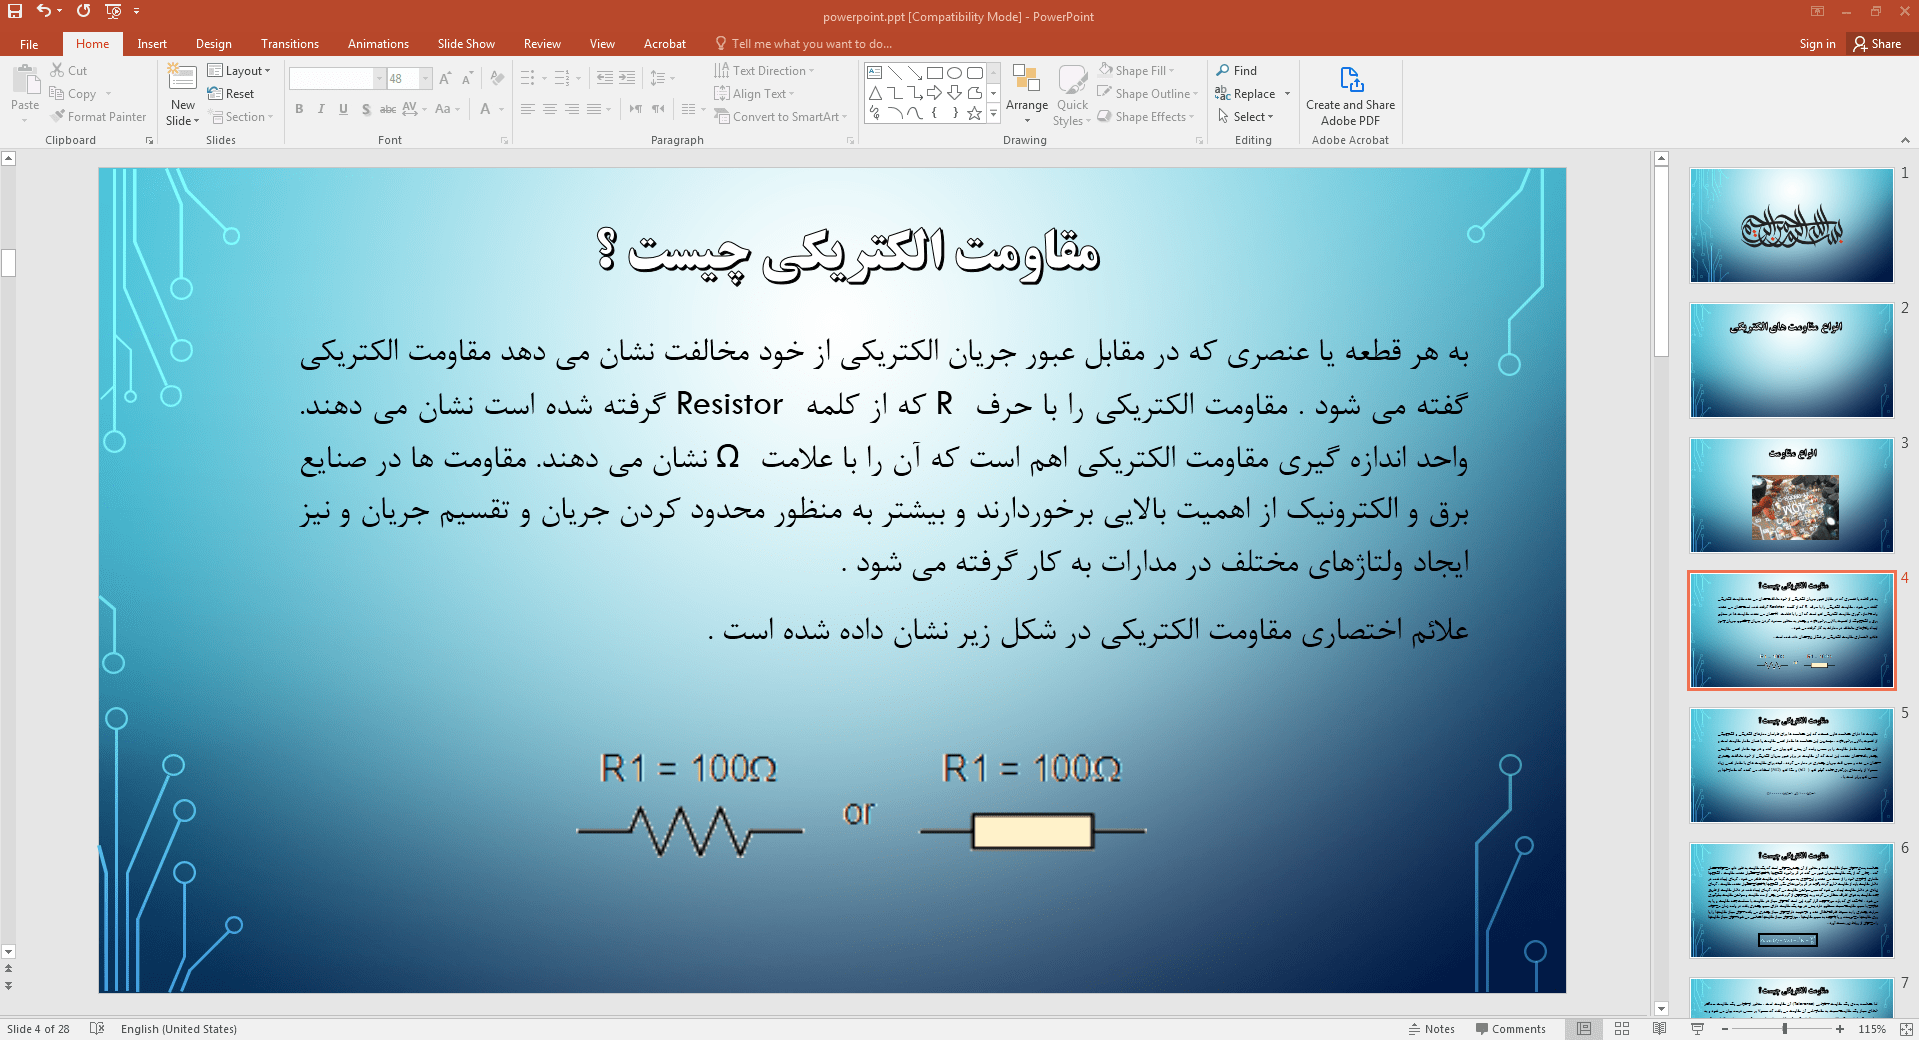Image resolution: width=1919 pixels, height=1040 pixels.
Task: Click the Sign in link
Action: [x=1817, y=44]
